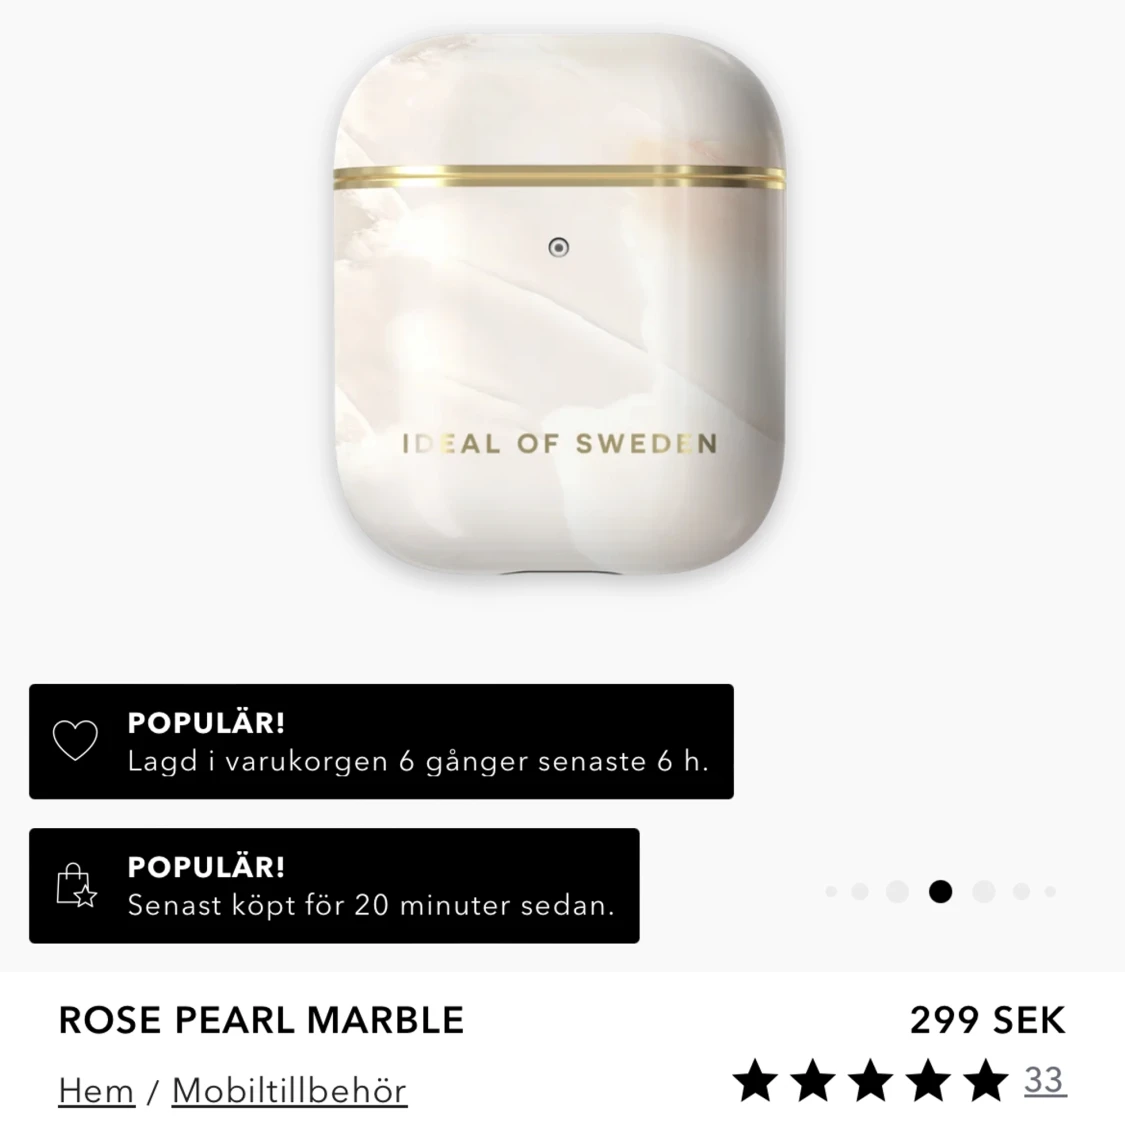Open the 33 reviews link
The height and width of the screenshot is (1125, 1125).
click(1045, 1081)
